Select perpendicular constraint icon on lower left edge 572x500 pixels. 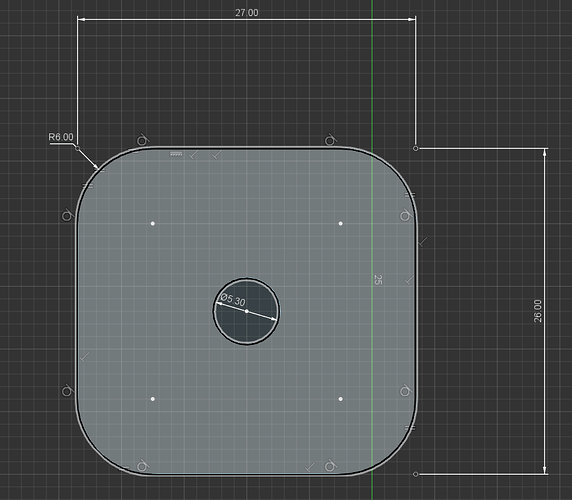[x=85, y=357]
